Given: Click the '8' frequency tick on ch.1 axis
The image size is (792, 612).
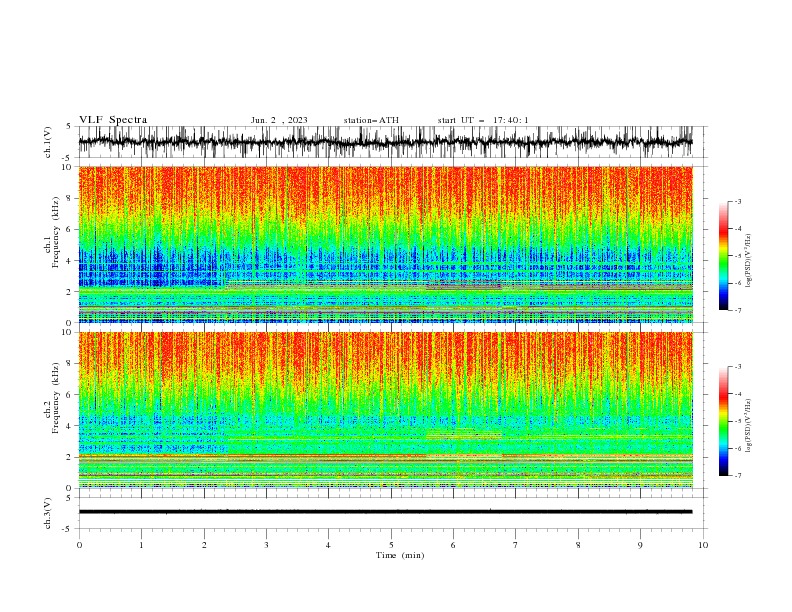Looking at the screenshot, I should click(x=71, y=198).
